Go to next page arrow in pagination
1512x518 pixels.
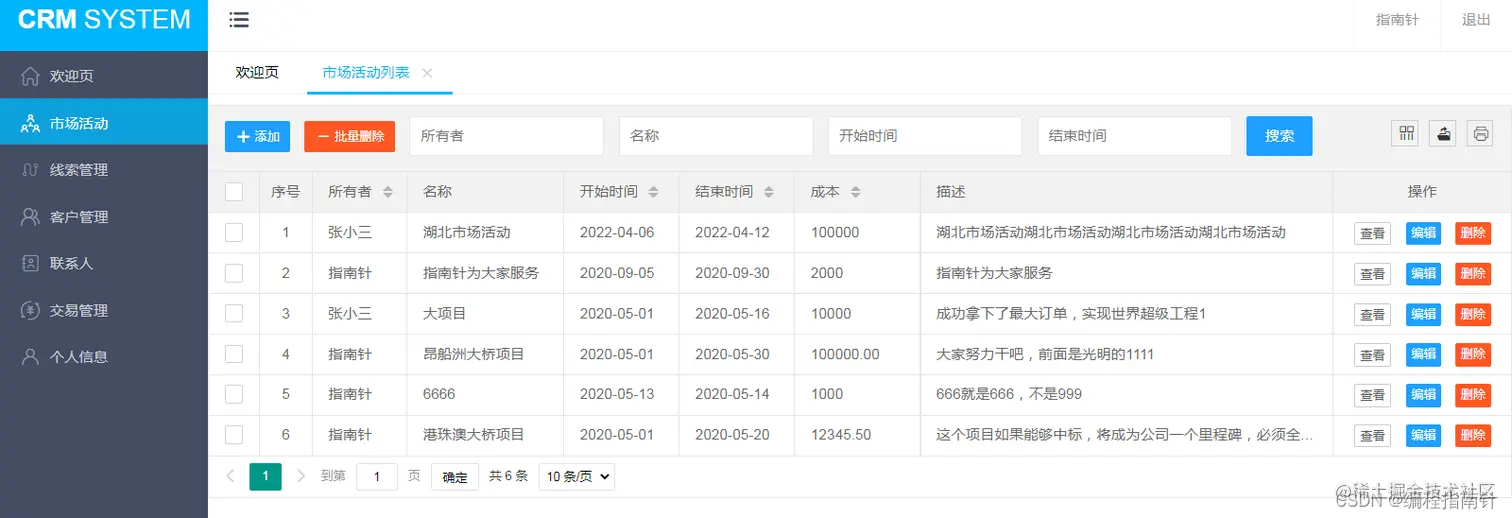tap(301, 476)
